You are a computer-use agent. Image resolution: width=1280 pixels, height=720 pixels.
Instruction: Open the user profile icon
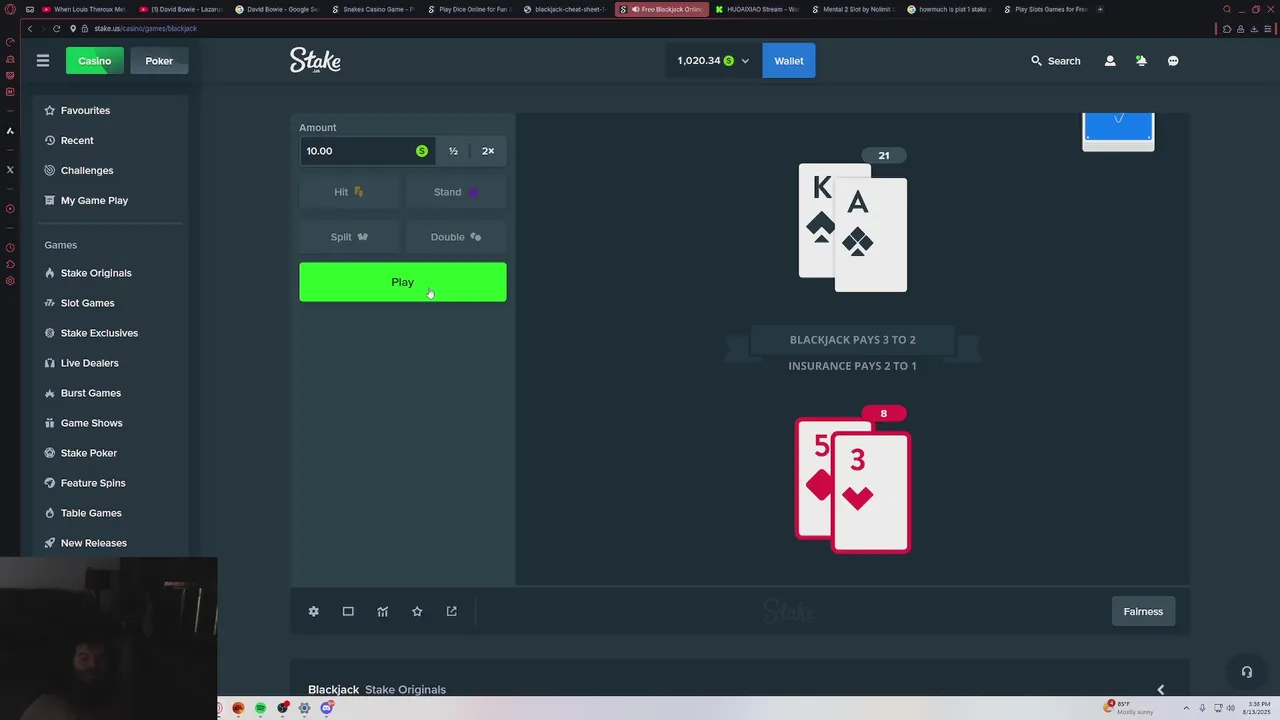click(1110, 61)
